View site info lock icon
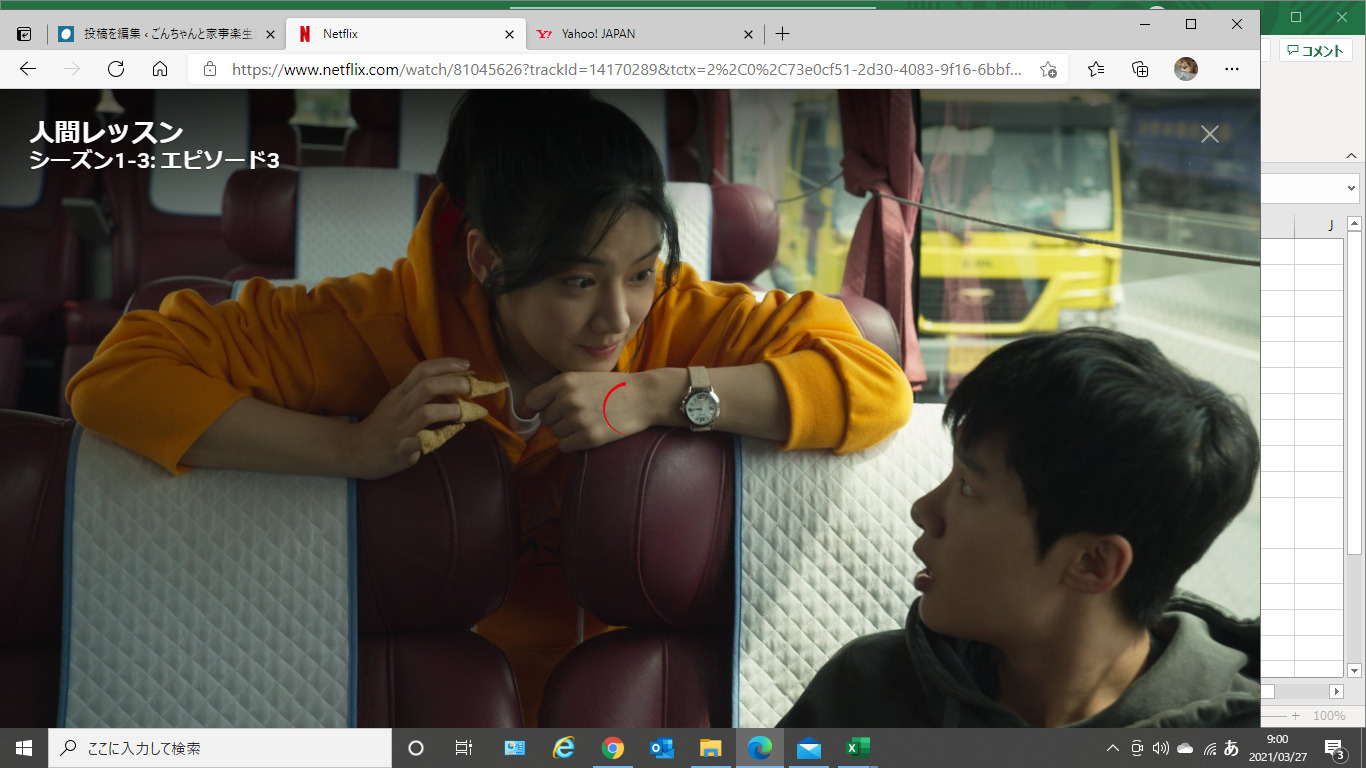 [x=210, y=69]
